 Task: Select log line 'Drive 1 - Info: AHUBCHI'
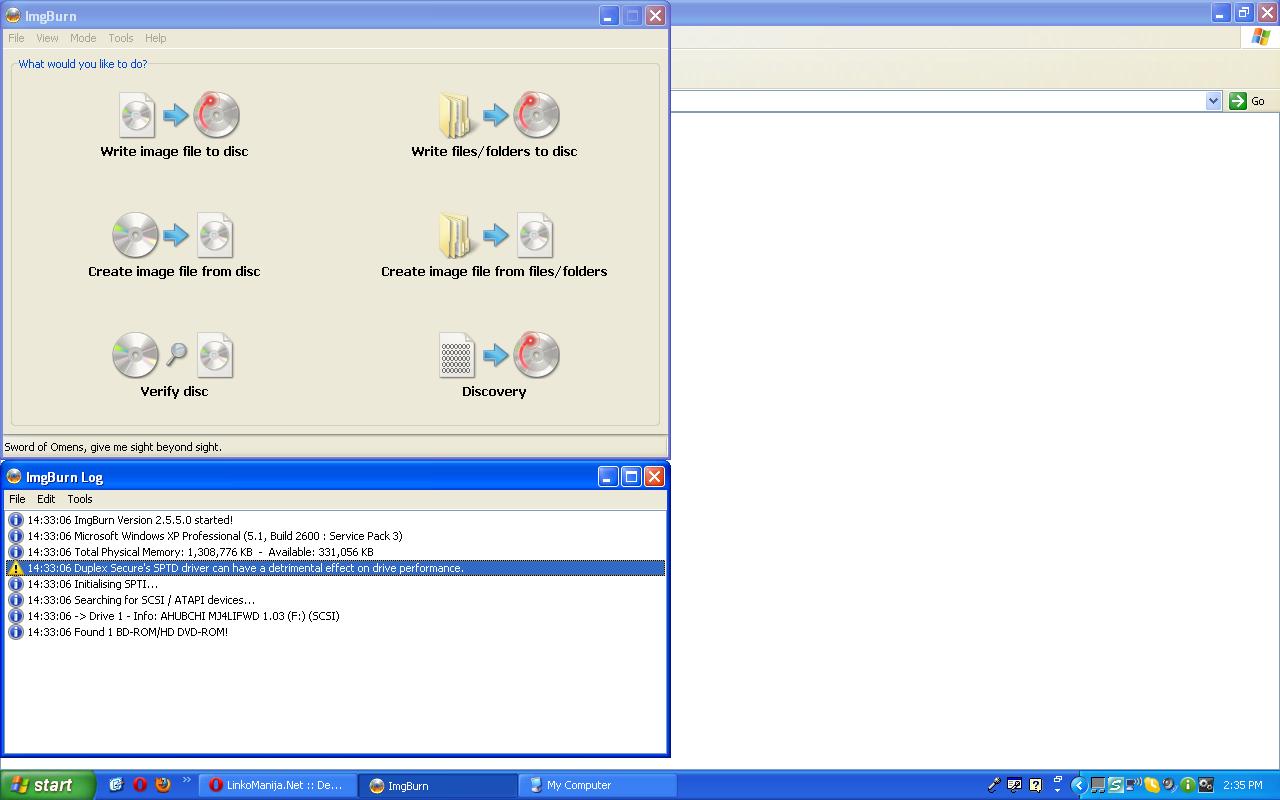[x=335, y=616]
